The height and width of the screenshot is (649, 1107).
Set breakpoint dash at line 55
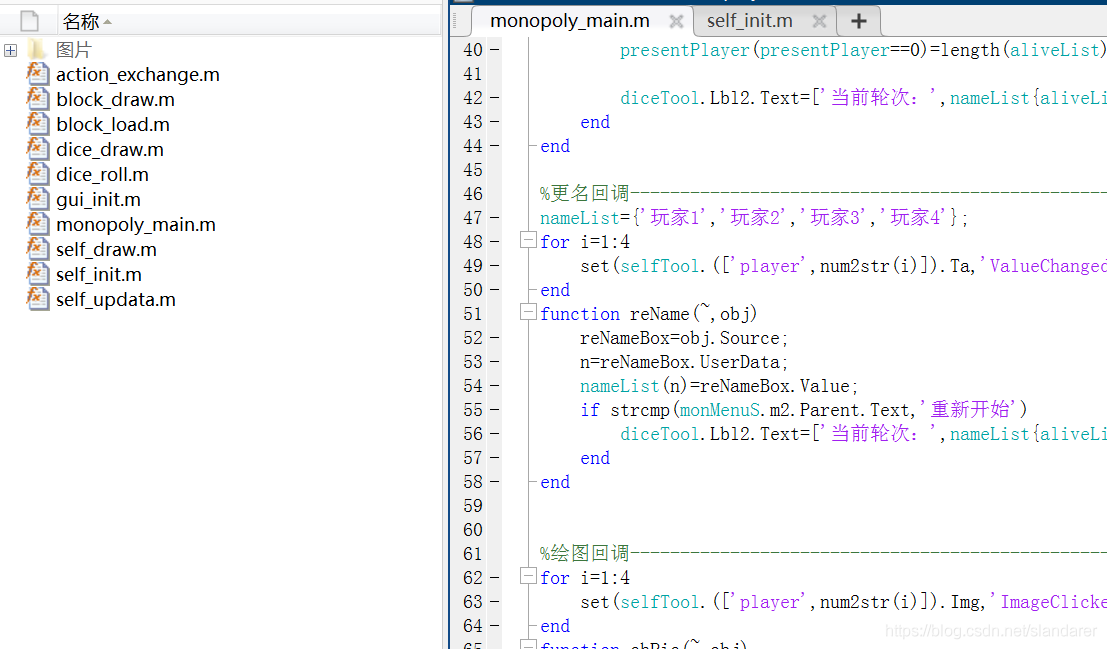494,410
